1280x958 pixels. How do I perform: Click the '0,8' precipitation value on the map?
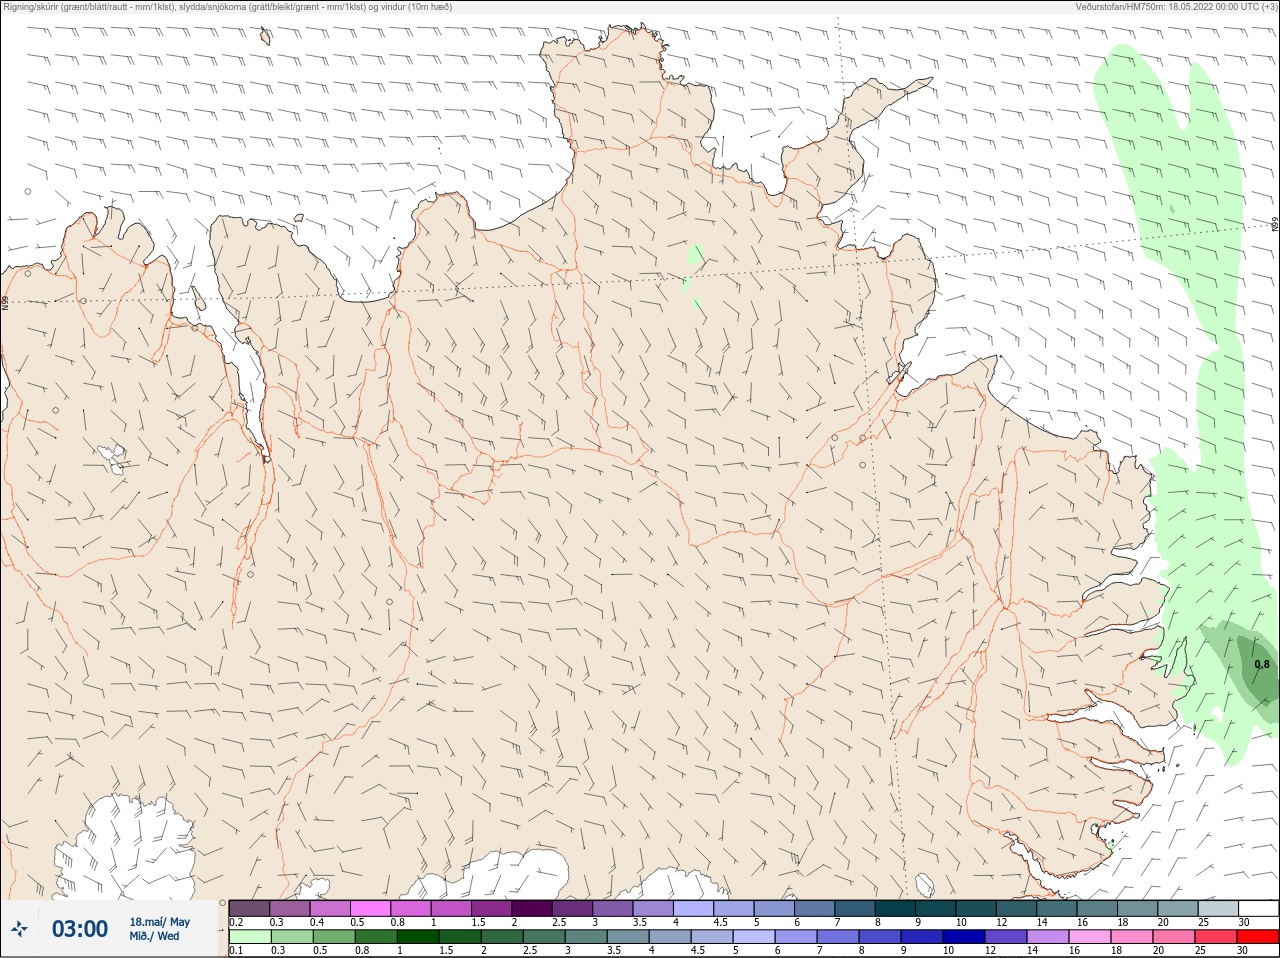(x=1262, y=664)
